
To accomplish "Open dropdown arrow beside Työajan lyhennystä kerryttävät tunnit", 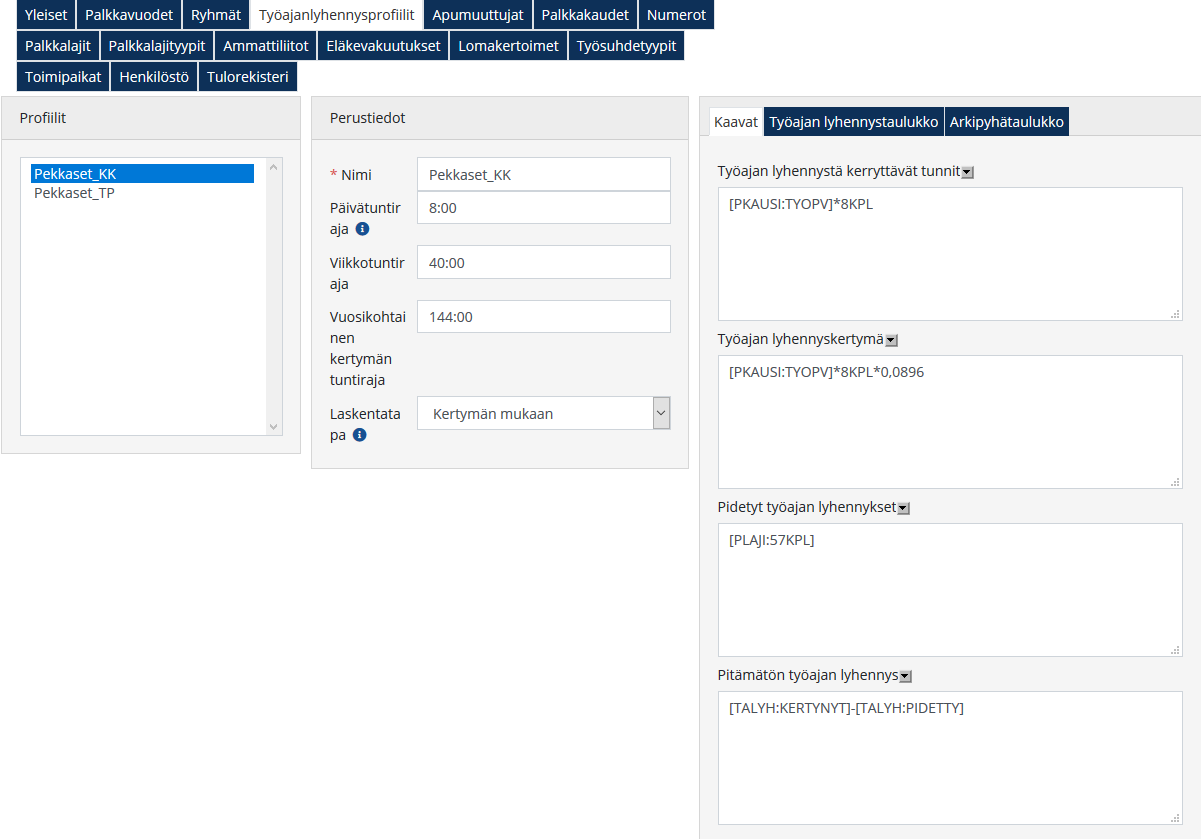I will click(x=967, y=172).
